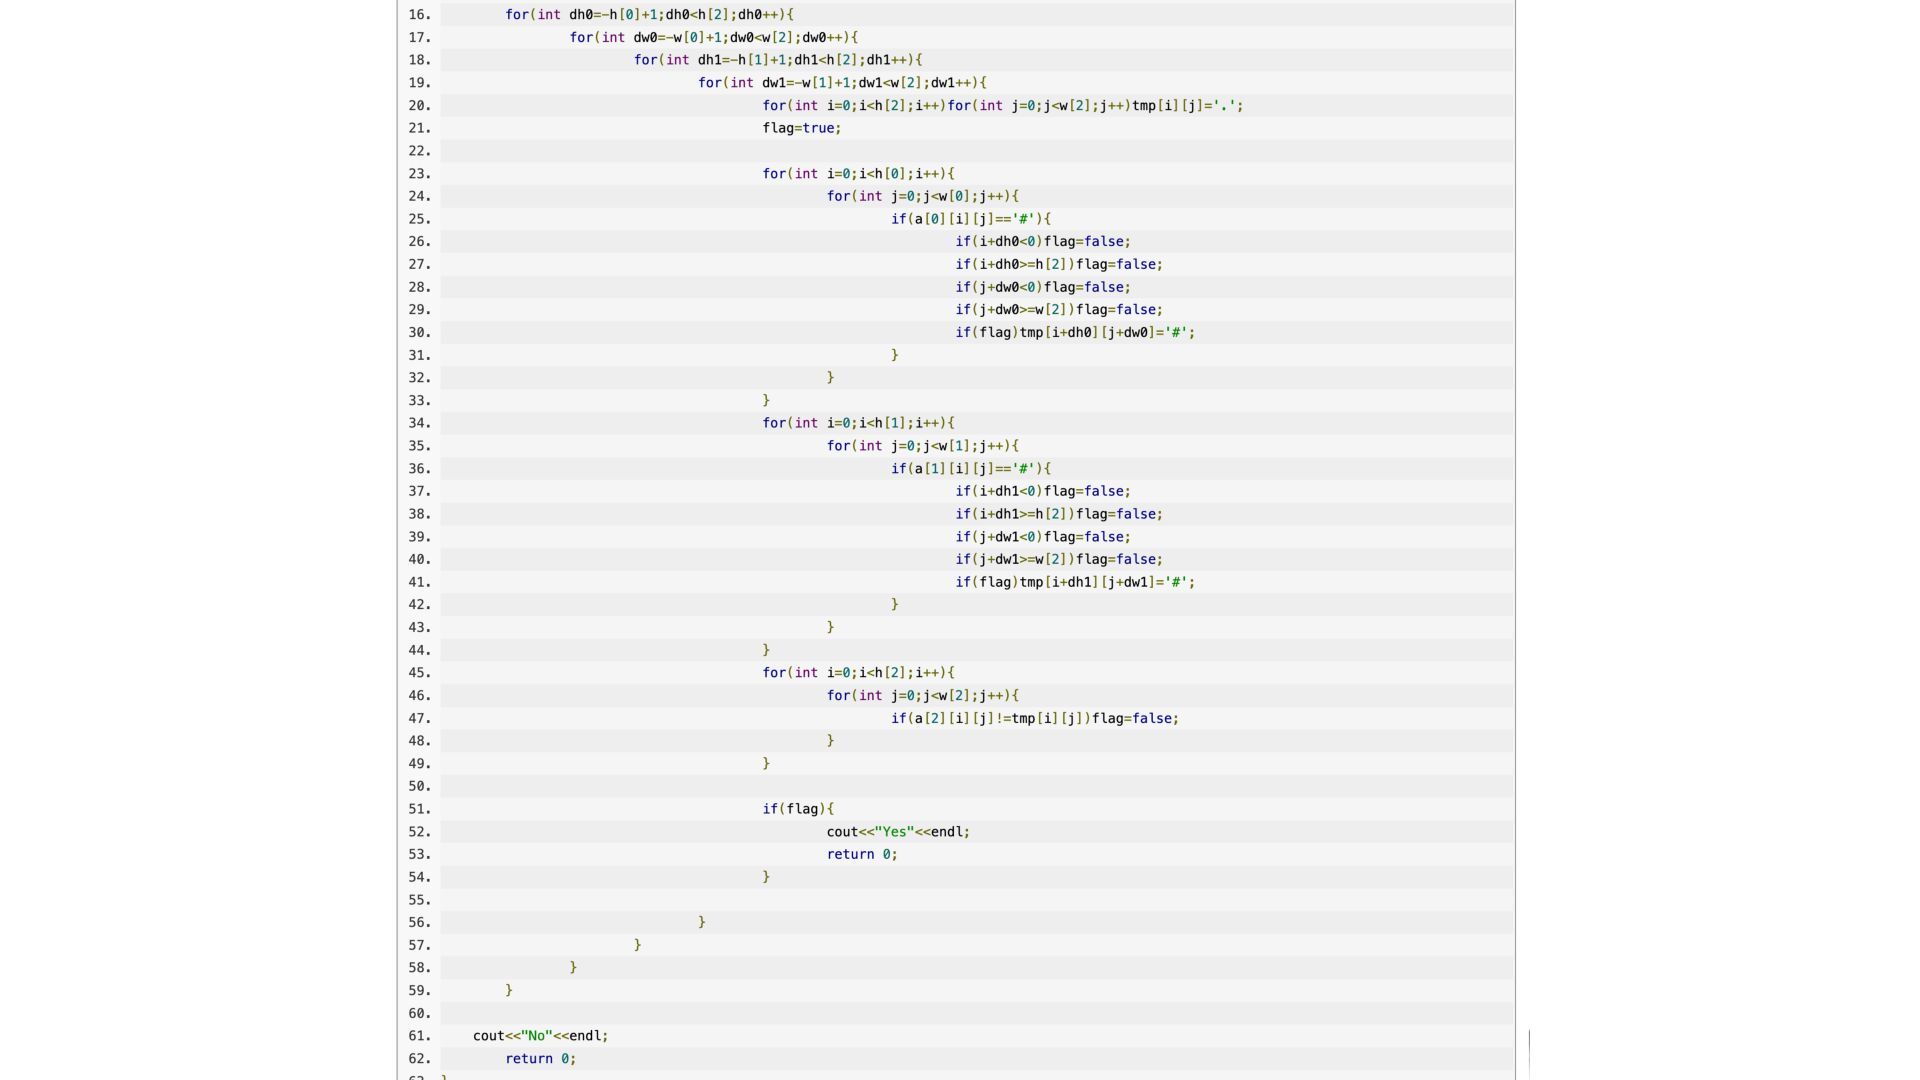Click line number 16 in the gutter
Image resolution: width=1920 pixels, height=1080 pixels.
(419, 15)
